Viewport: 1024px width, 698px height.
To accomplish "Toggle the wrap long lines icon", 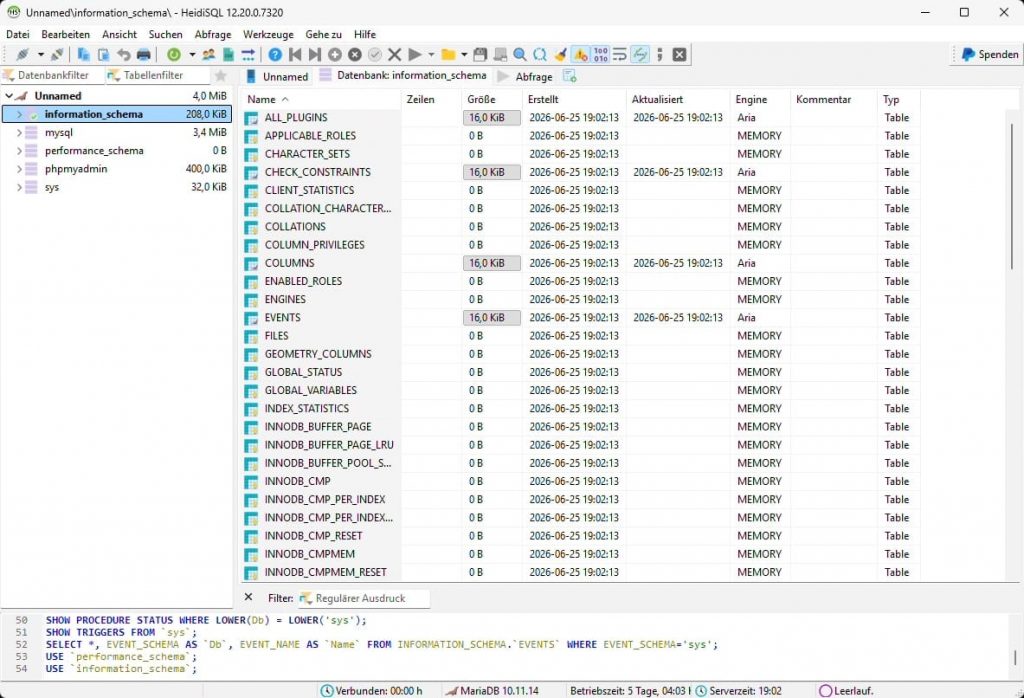I will click(620, 55).
